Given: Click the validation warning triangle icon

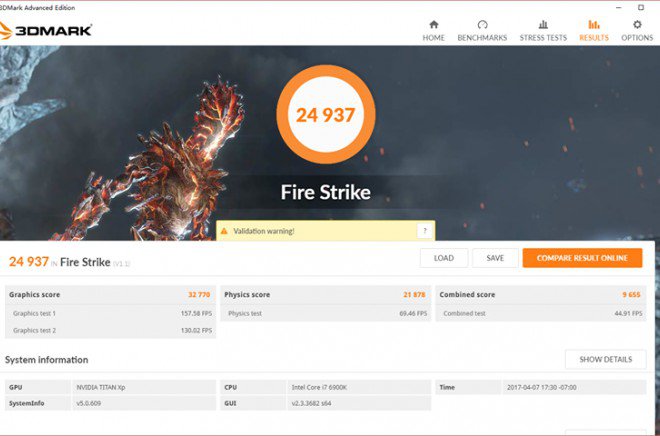Looking at the screenshot, I should point(225,231).
